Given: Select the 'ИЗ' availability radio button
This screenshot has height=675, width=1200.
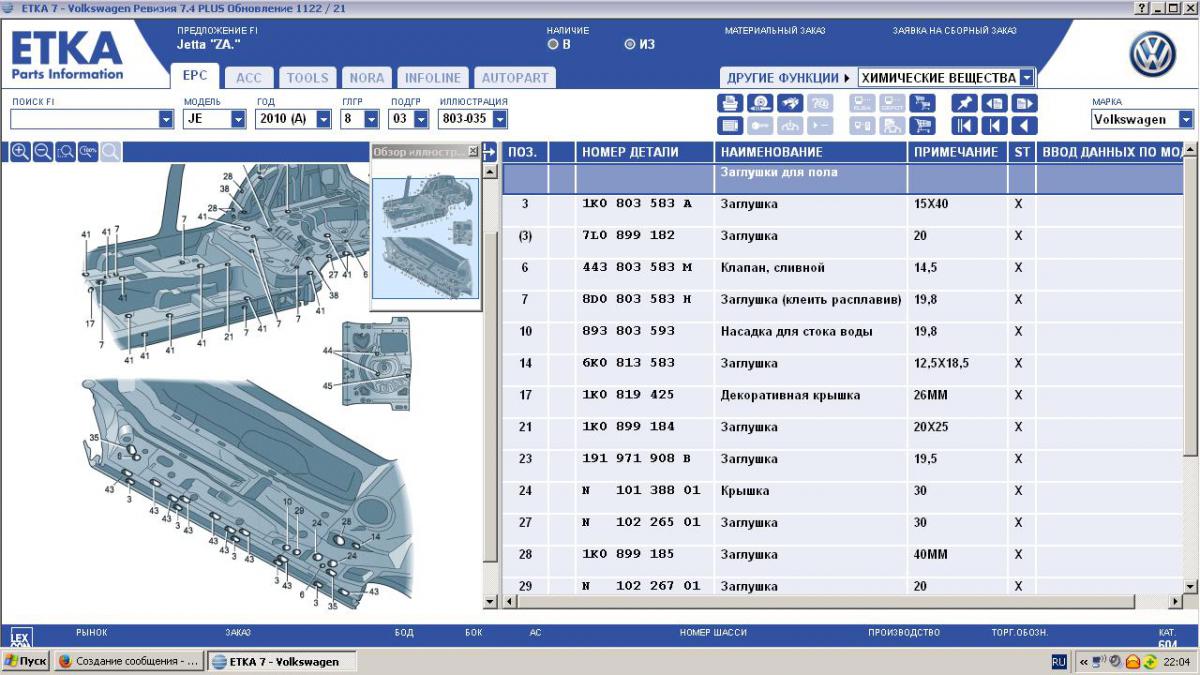Looking at the screenshot, I should click(629, 44).
